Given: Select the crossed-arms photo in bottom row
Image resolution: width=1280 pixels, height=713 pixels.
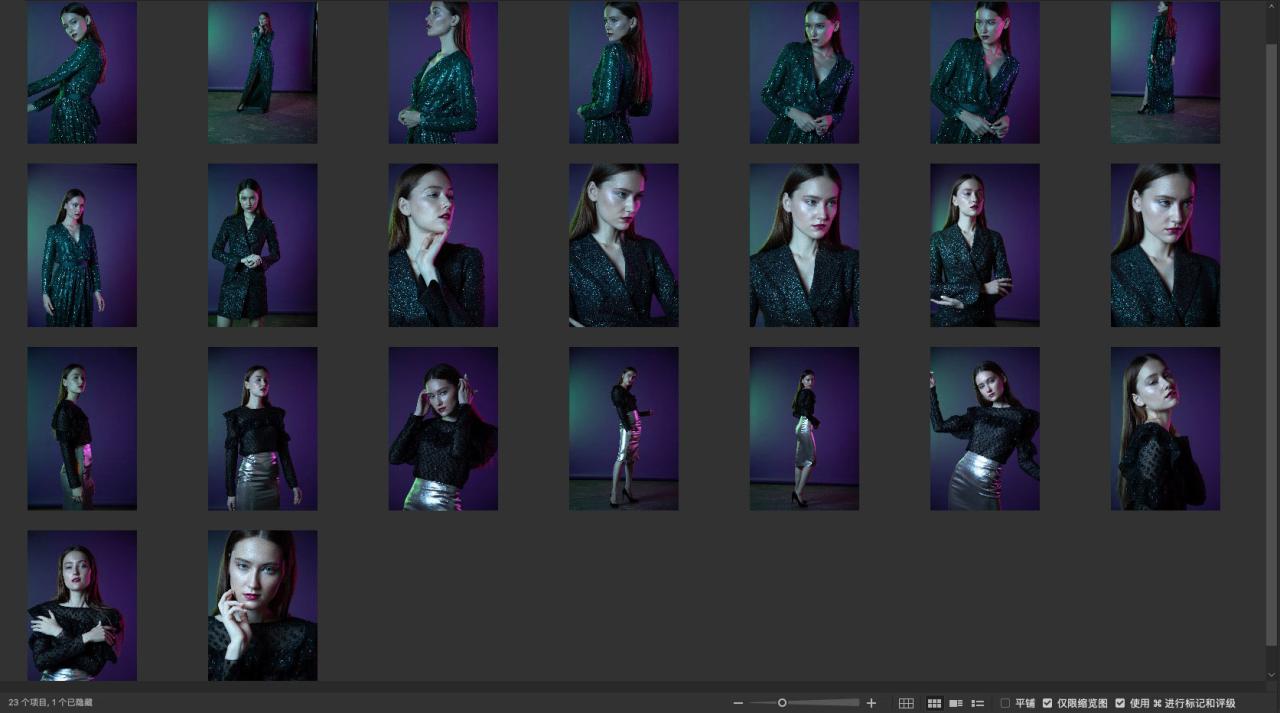Looking at the screenshot, I should tap(82, 605).
